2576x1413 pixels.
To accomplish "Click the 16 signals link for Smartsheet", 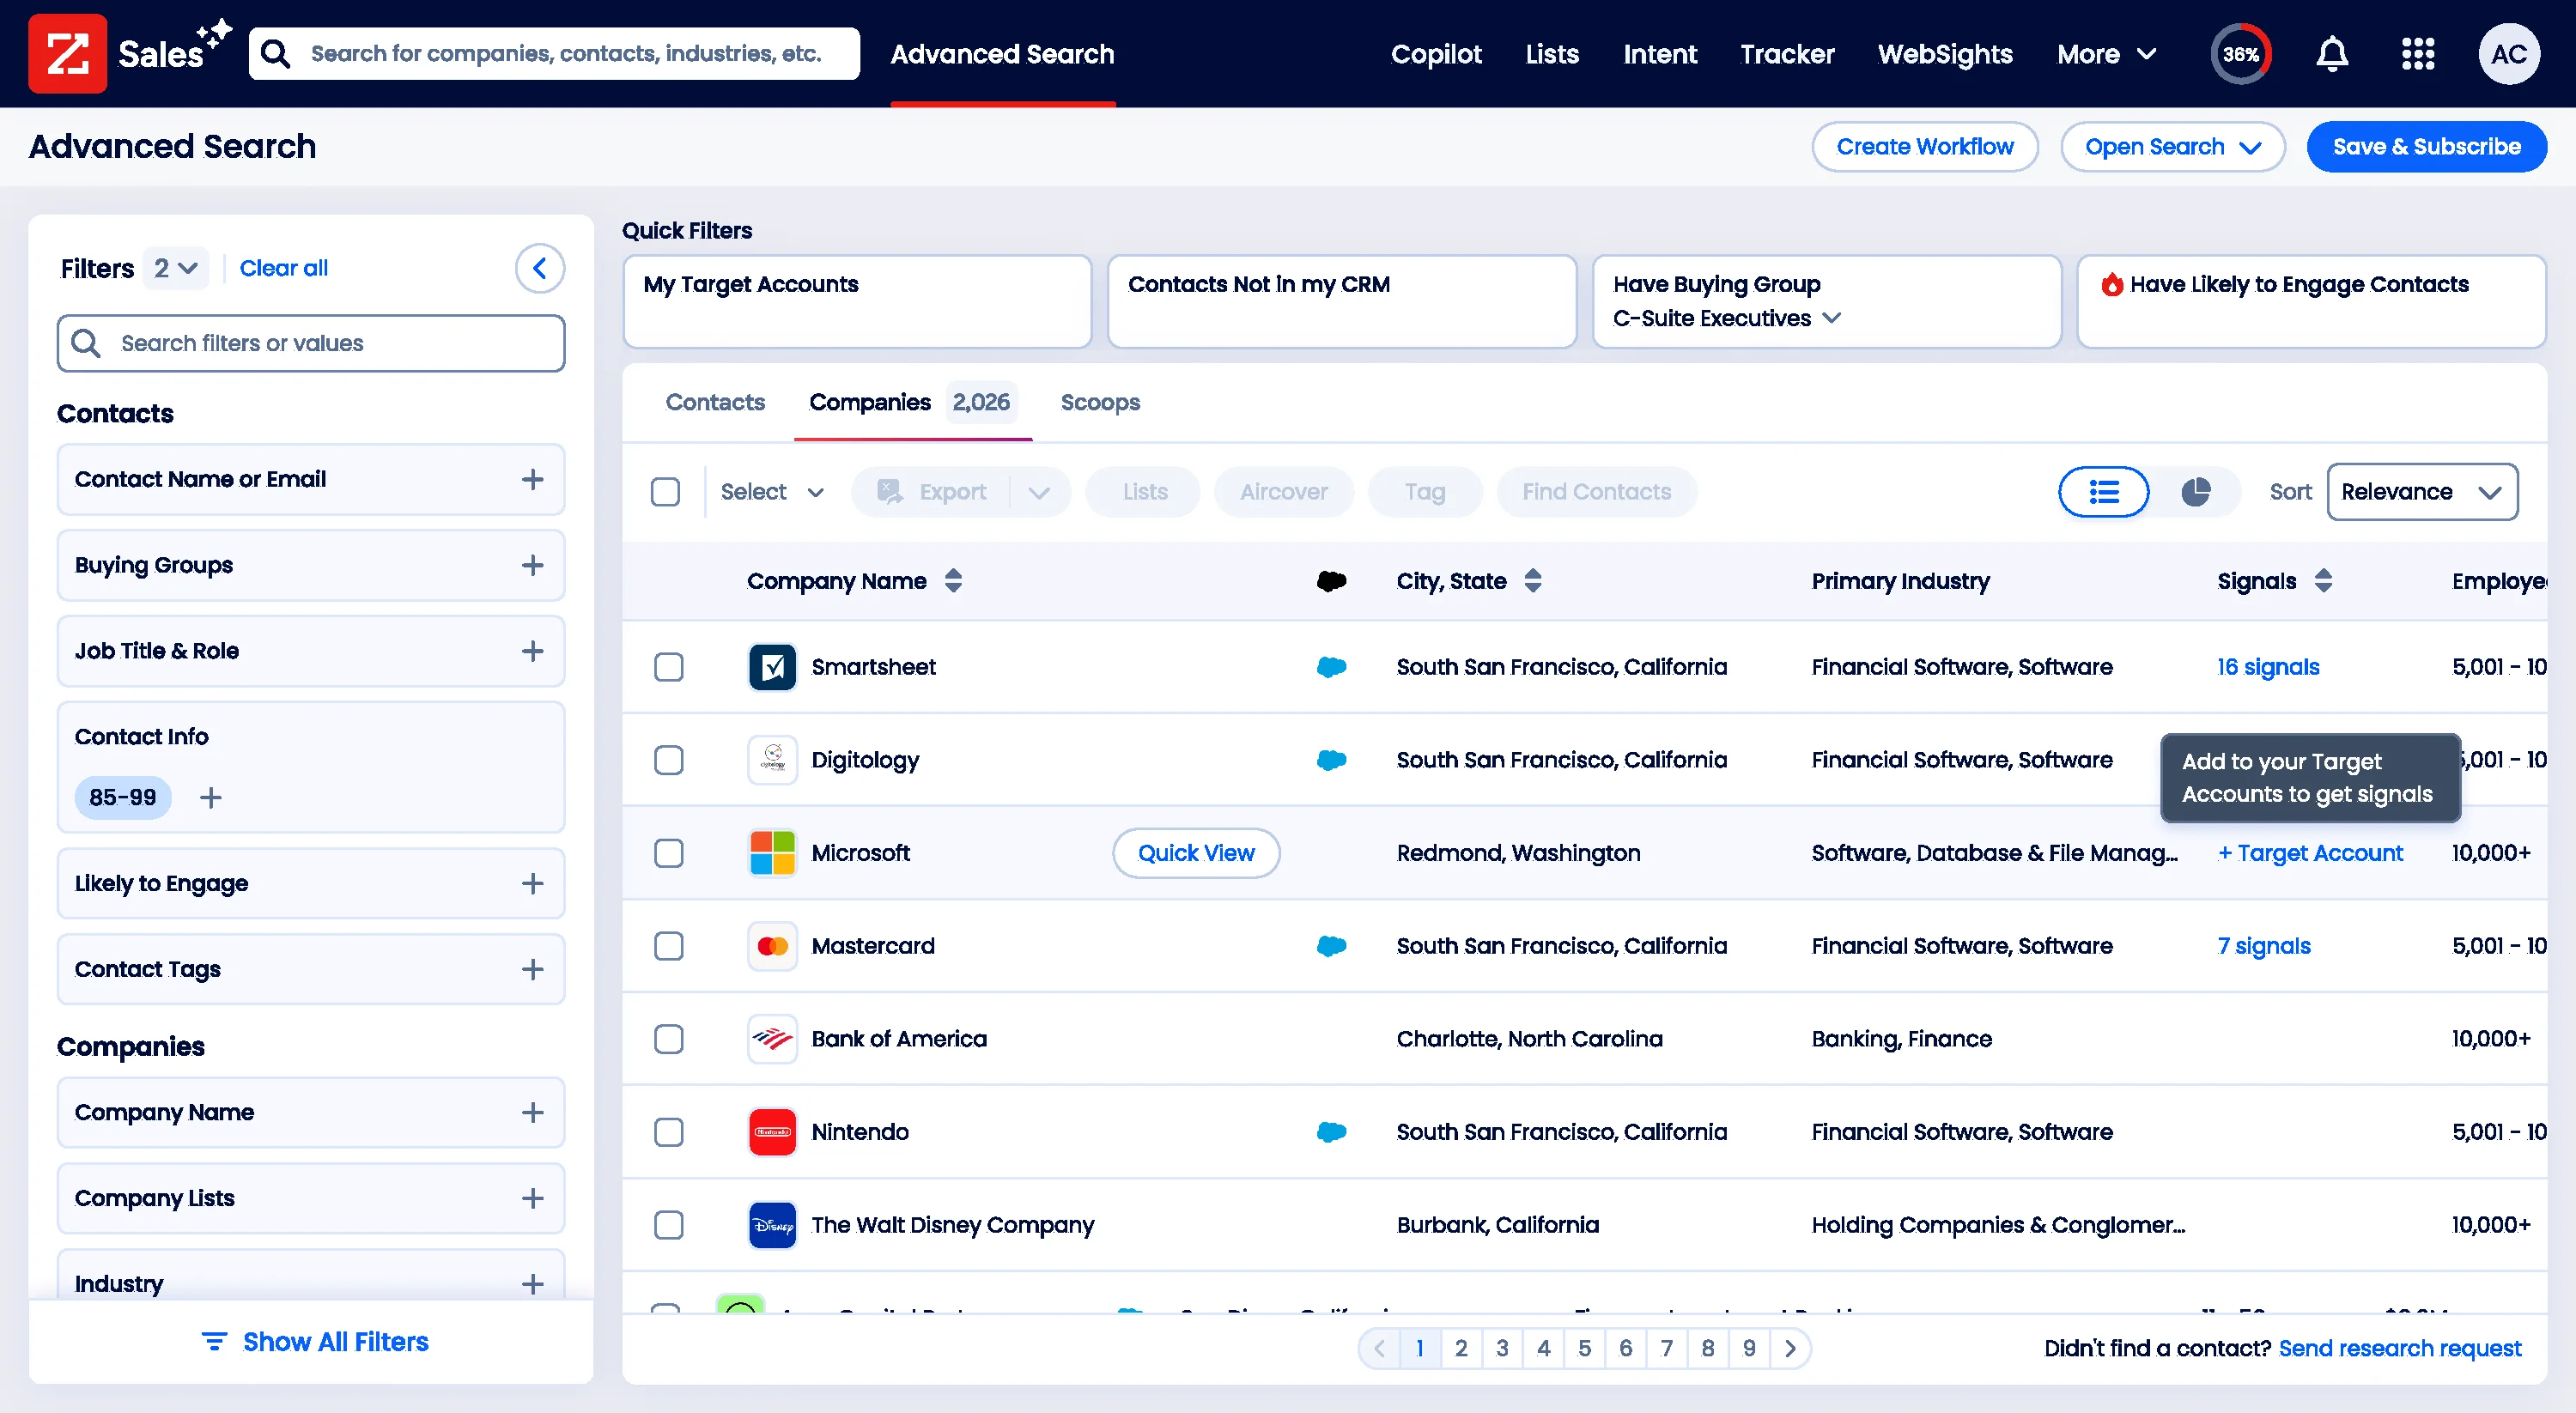I will click(2267, 666).
